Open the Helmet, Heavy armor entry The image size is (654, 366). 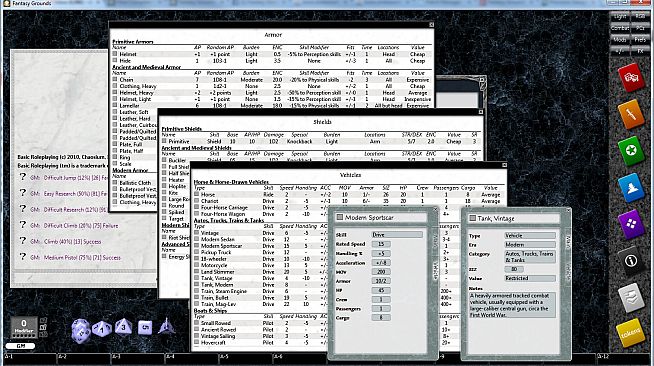pos(136,93)
